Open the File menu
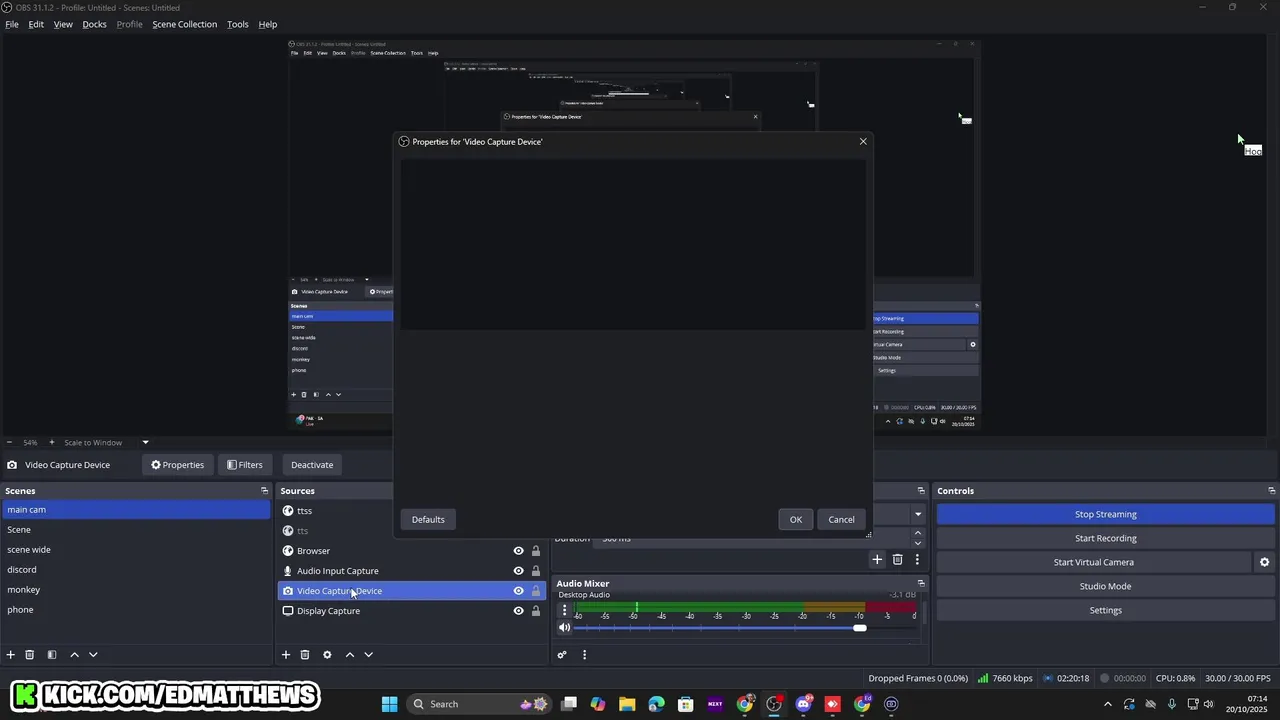This screenshot has width=1280, height=720. [12, 24]
